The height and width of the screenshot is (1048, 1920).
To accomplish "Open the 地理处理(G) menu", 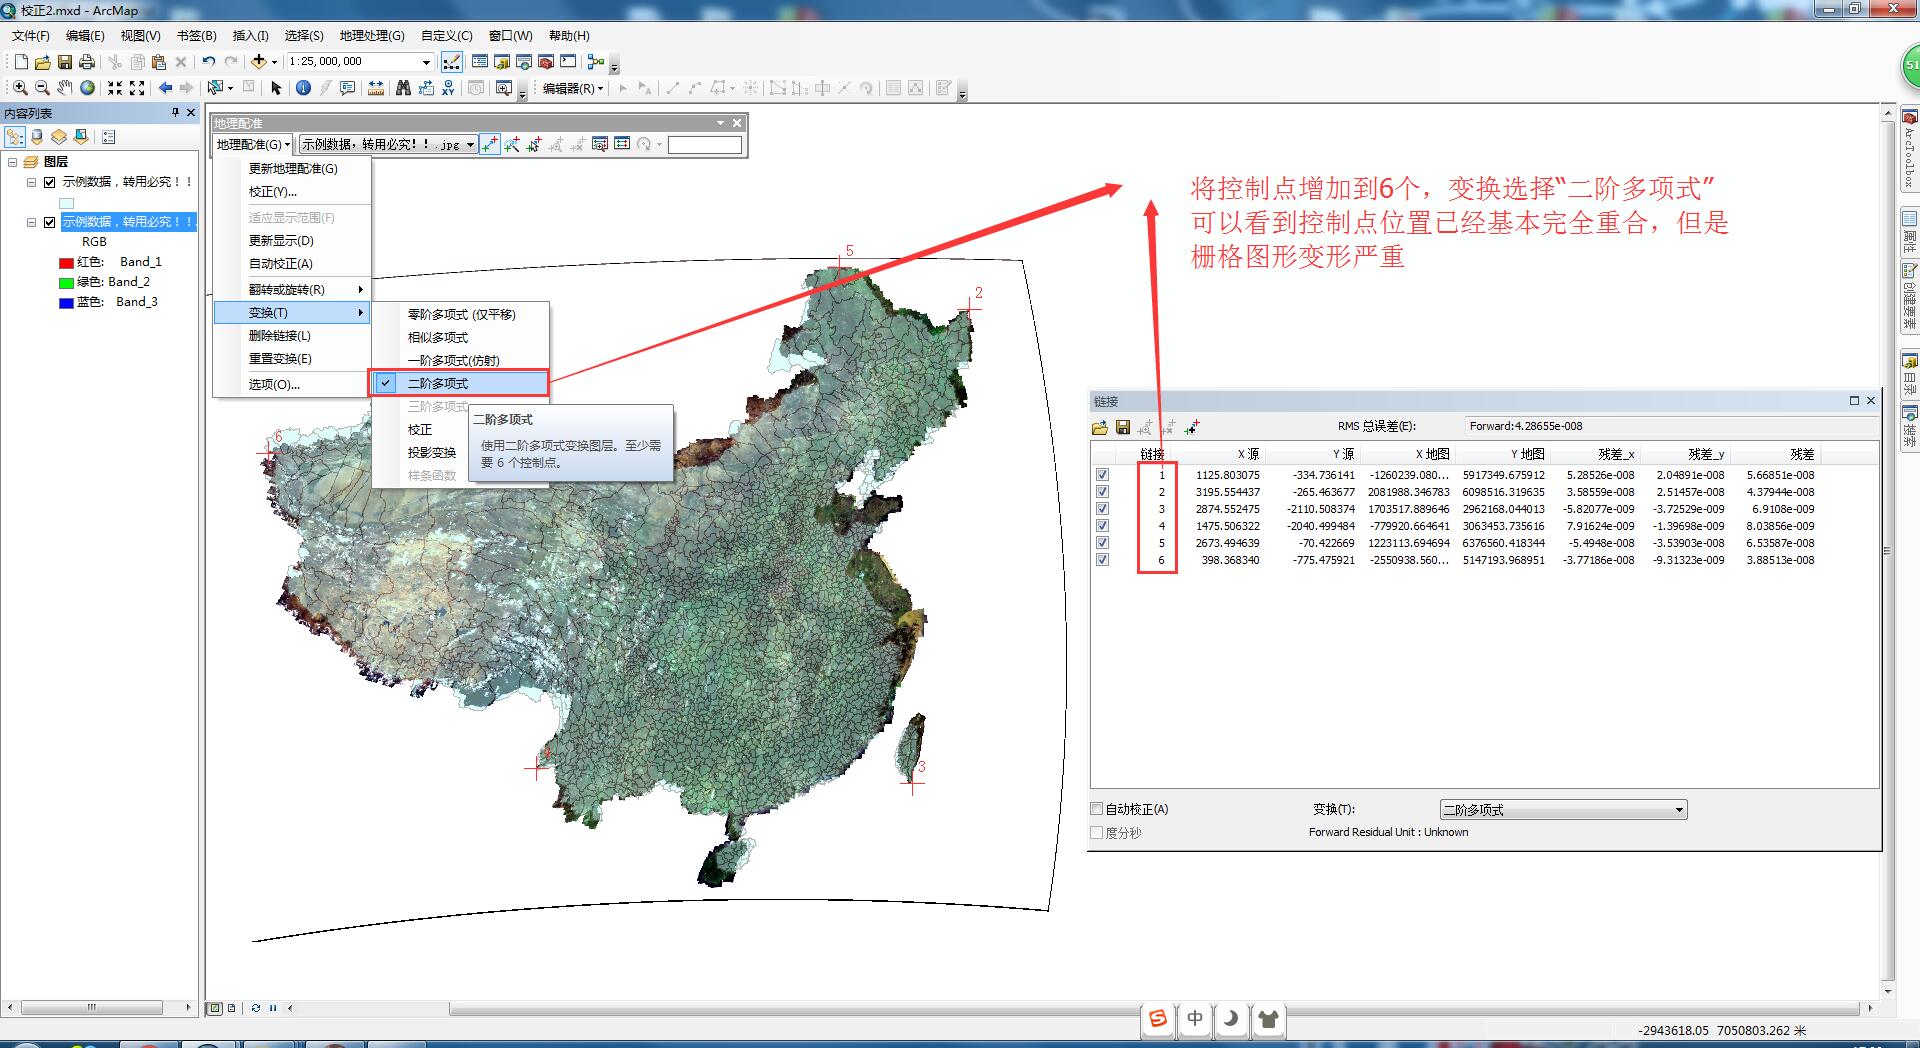I will [372, 35].
